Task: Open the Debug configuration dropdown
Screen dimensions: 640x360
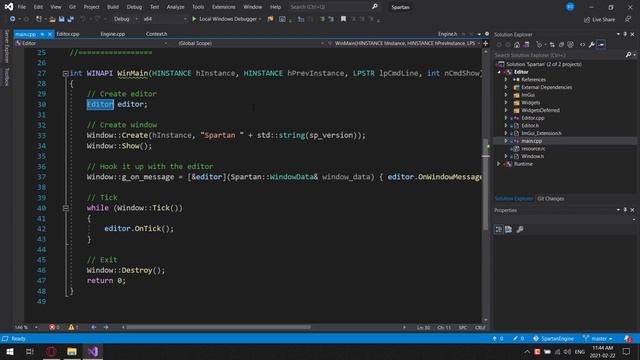Action: coord(125,19)
